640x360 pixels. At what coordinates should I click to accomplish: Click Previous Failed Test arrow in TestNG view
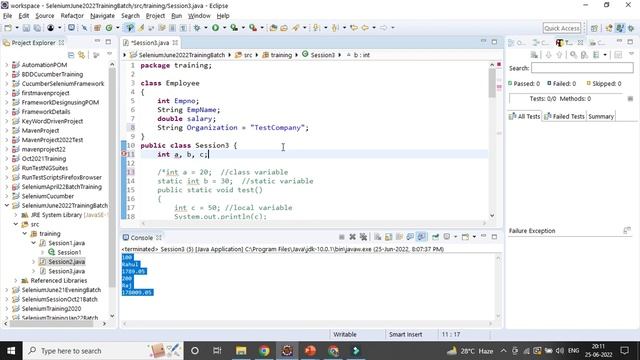(559, 55)
